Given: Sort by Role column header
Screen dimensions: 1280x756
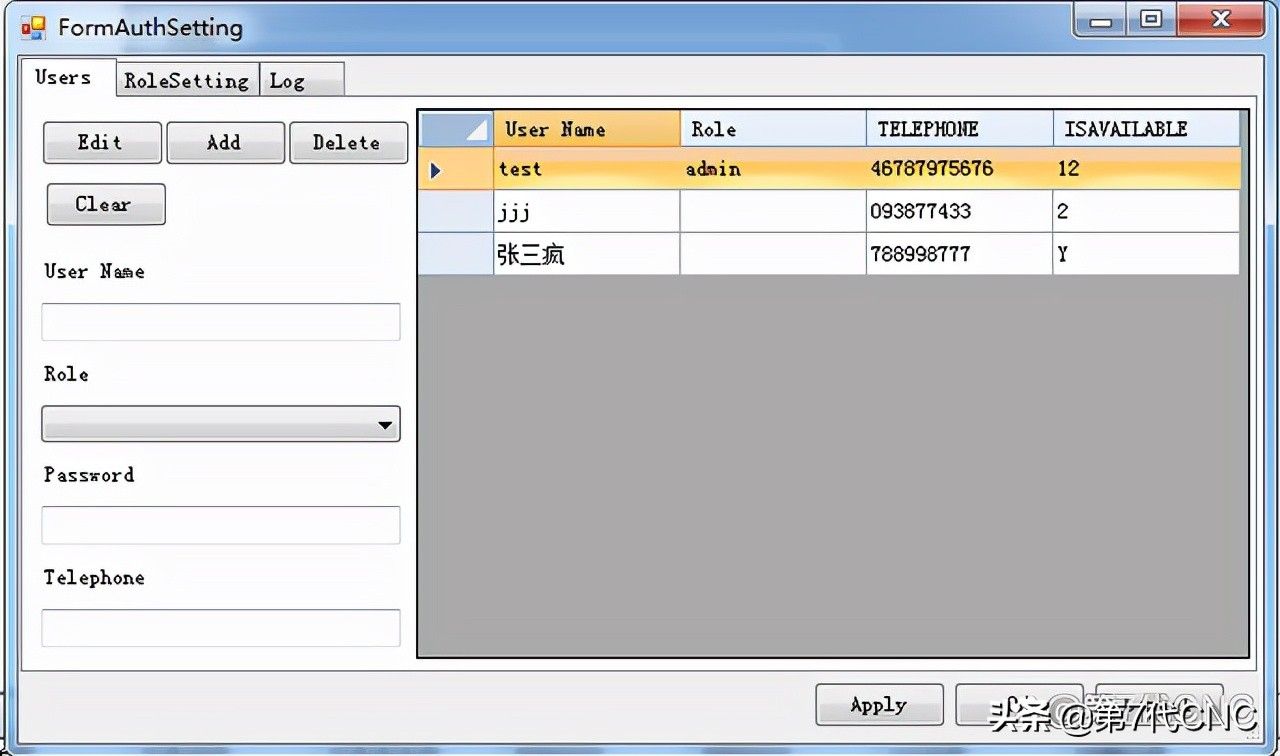Looking at the screenshot, I should [773, 129].
